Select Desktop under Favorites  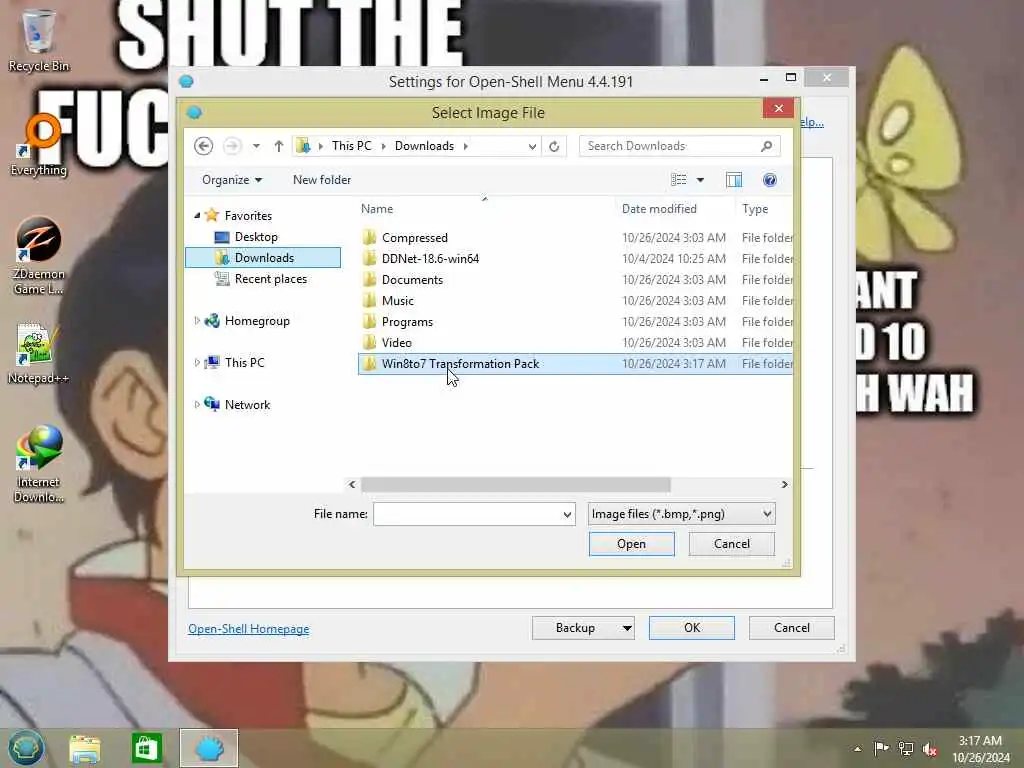coord(256,236)
